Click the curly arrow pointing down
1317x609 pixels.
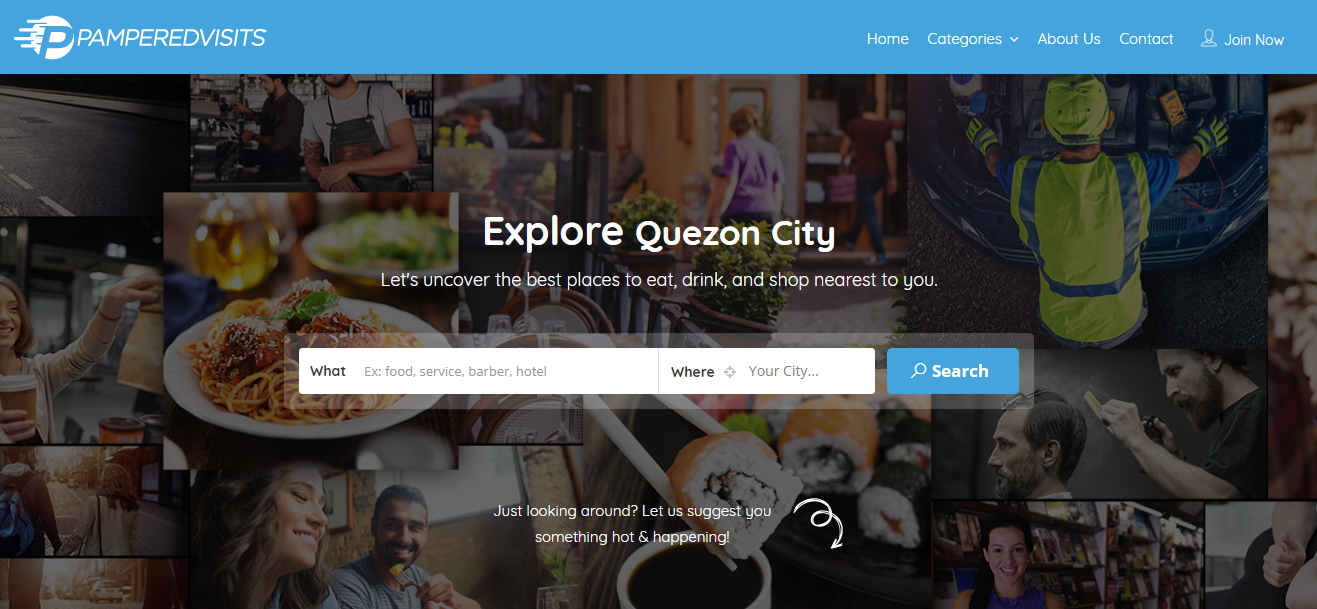coord(820,524)
